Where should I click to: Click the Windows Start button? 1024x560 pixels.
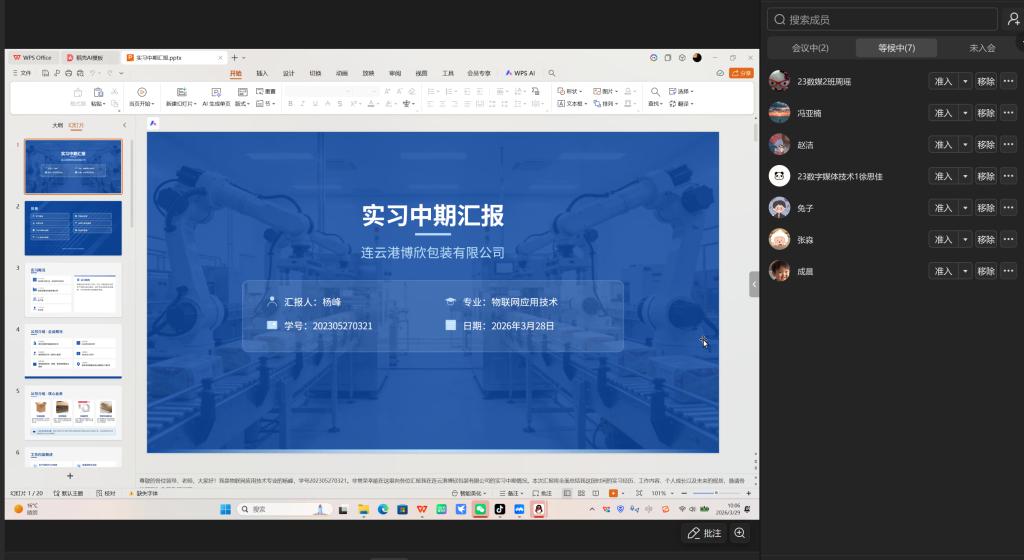coord(225,509)
